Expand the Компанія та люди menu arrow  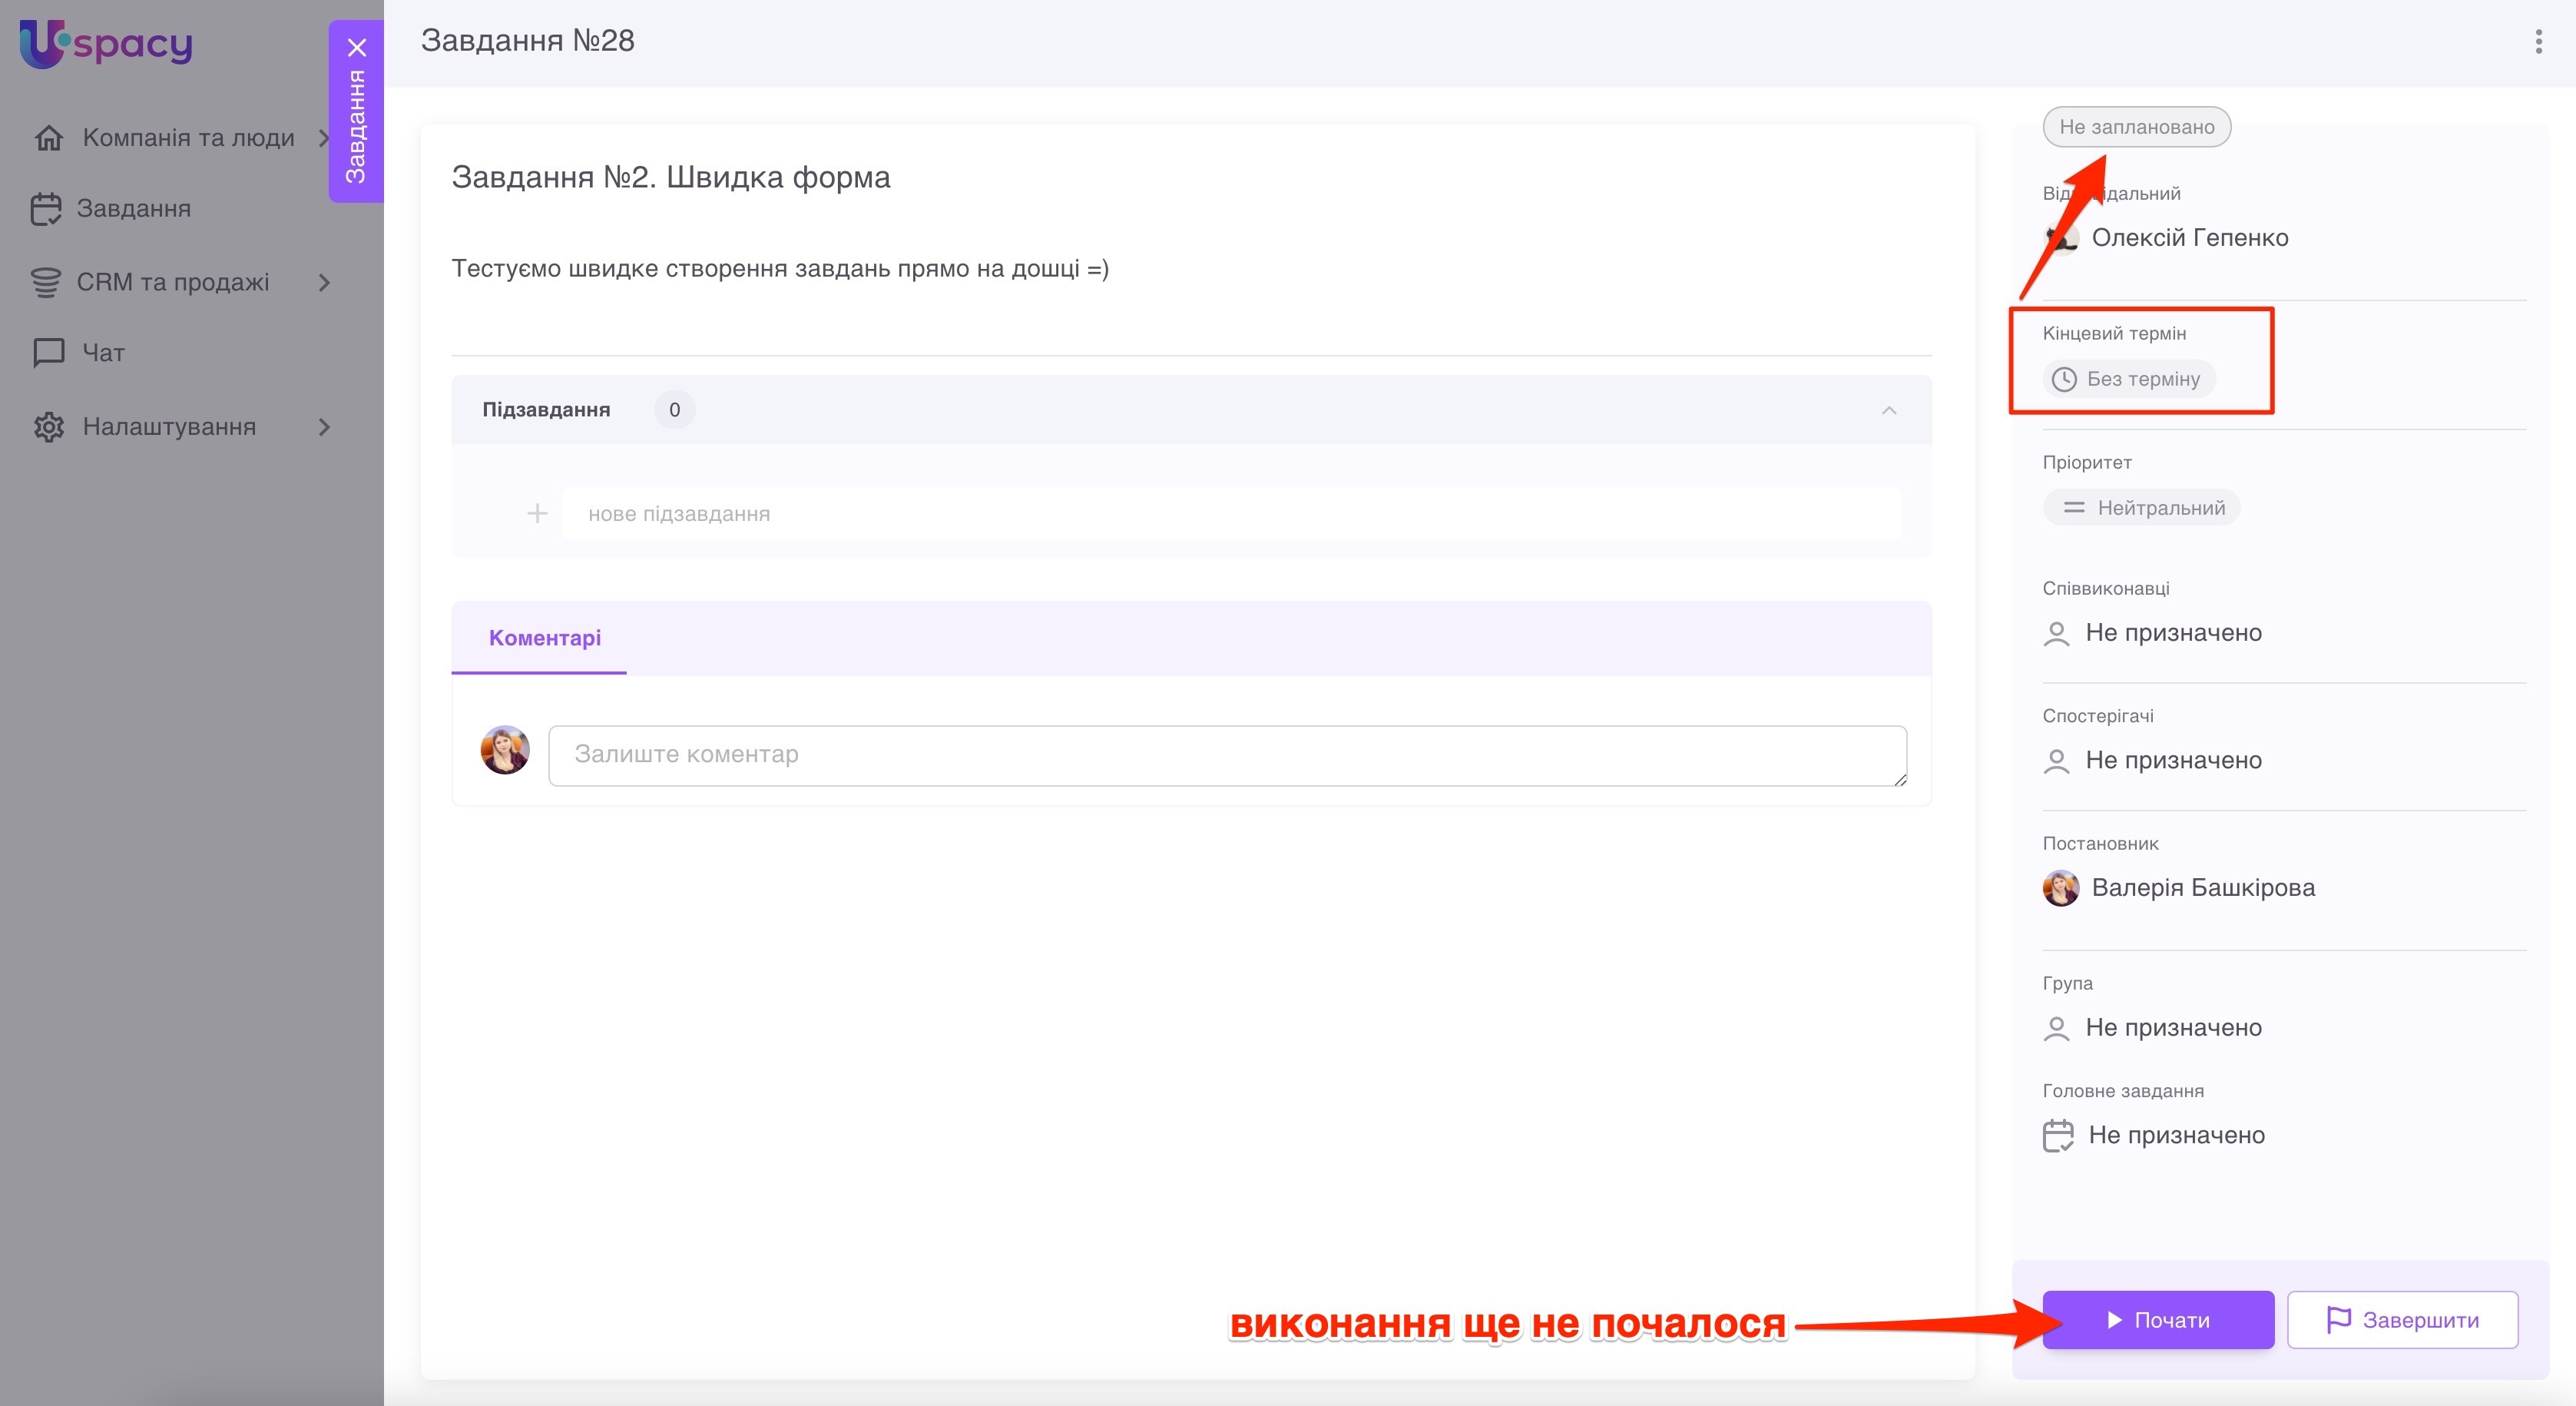coord(323,138)
